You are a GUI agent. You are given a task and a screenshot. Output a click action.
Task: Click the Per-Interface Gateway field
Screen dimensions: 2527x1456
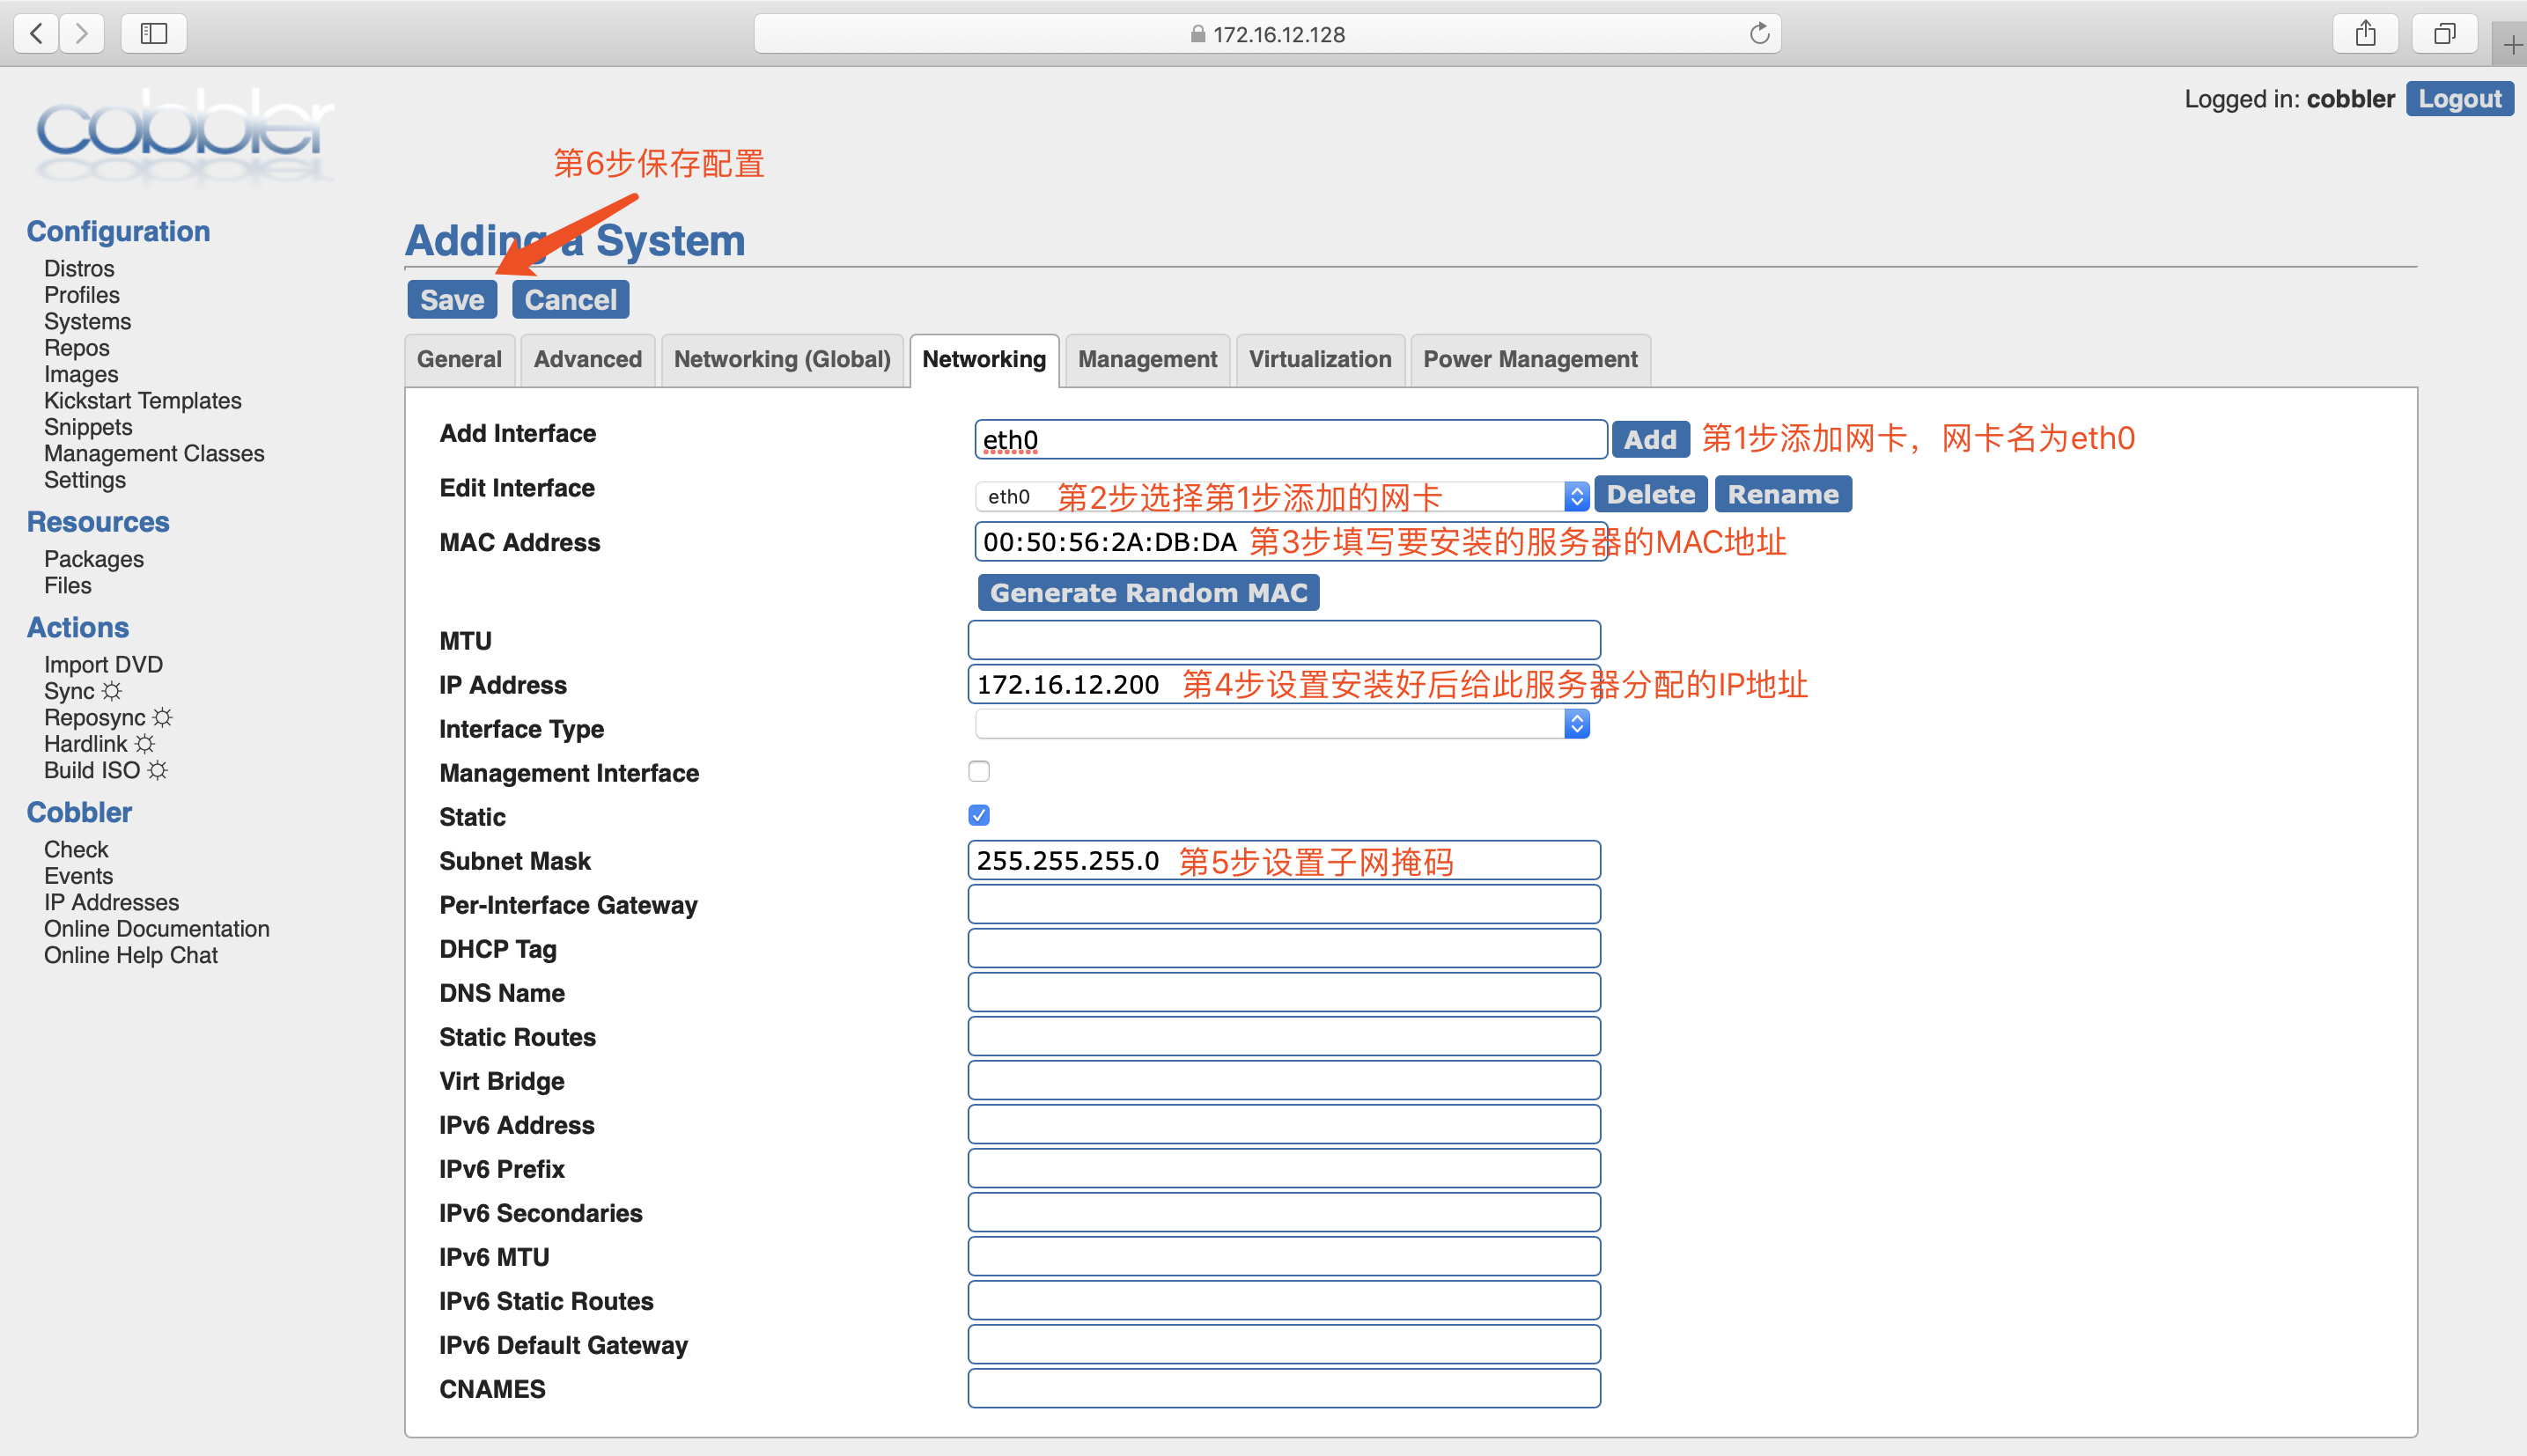point(1284,904)
